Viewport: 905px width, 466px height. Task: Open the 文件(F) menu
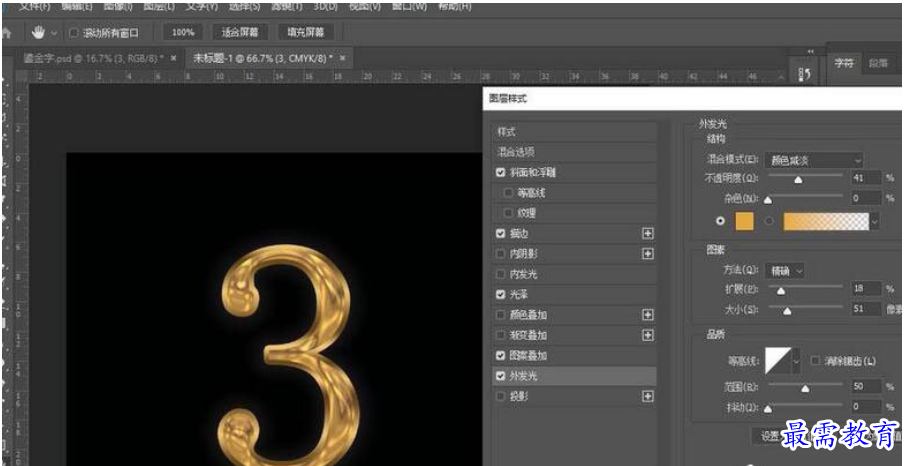click(x=34, y=6)
